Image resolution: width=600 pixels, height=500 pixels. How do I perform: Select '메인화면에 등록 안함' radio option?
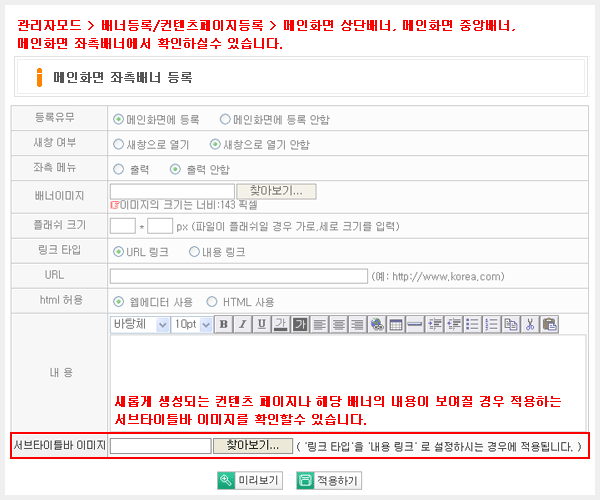click(224, 118)
